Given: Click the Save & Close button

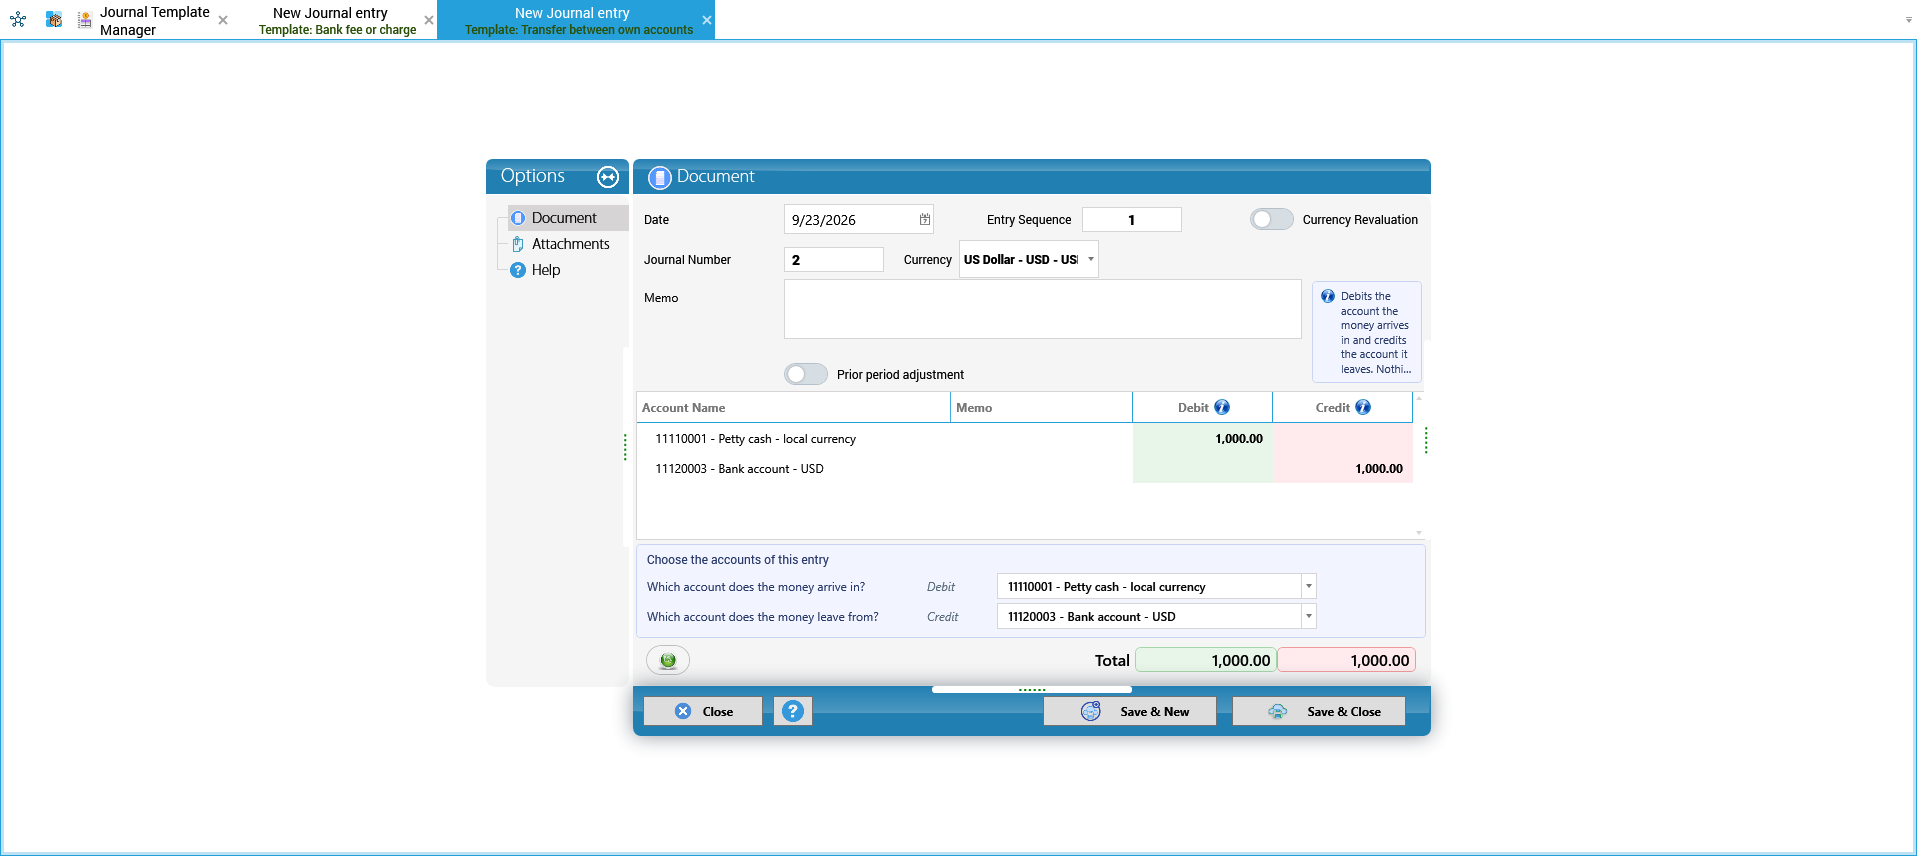Looking at the screenshot, I should (x=1319, y=711).
